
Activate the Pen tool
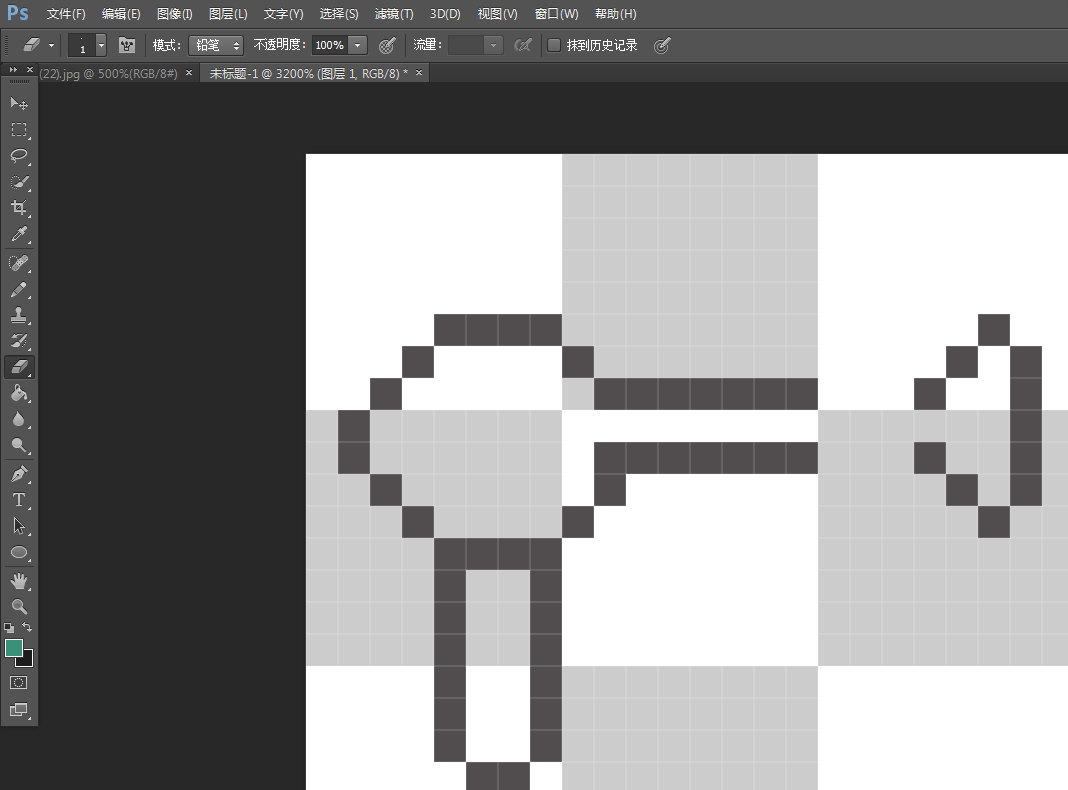click(x=19, y=473)
